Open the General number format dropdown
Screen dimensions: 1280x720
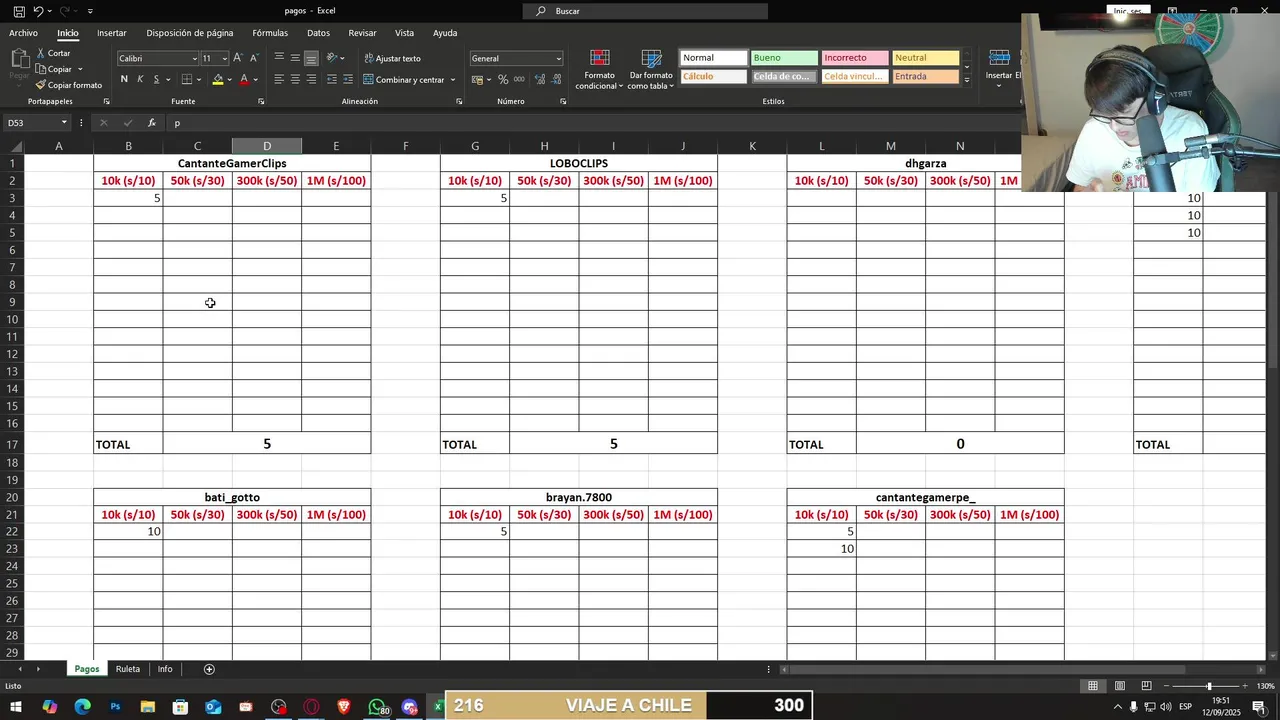tap(558, 58)
